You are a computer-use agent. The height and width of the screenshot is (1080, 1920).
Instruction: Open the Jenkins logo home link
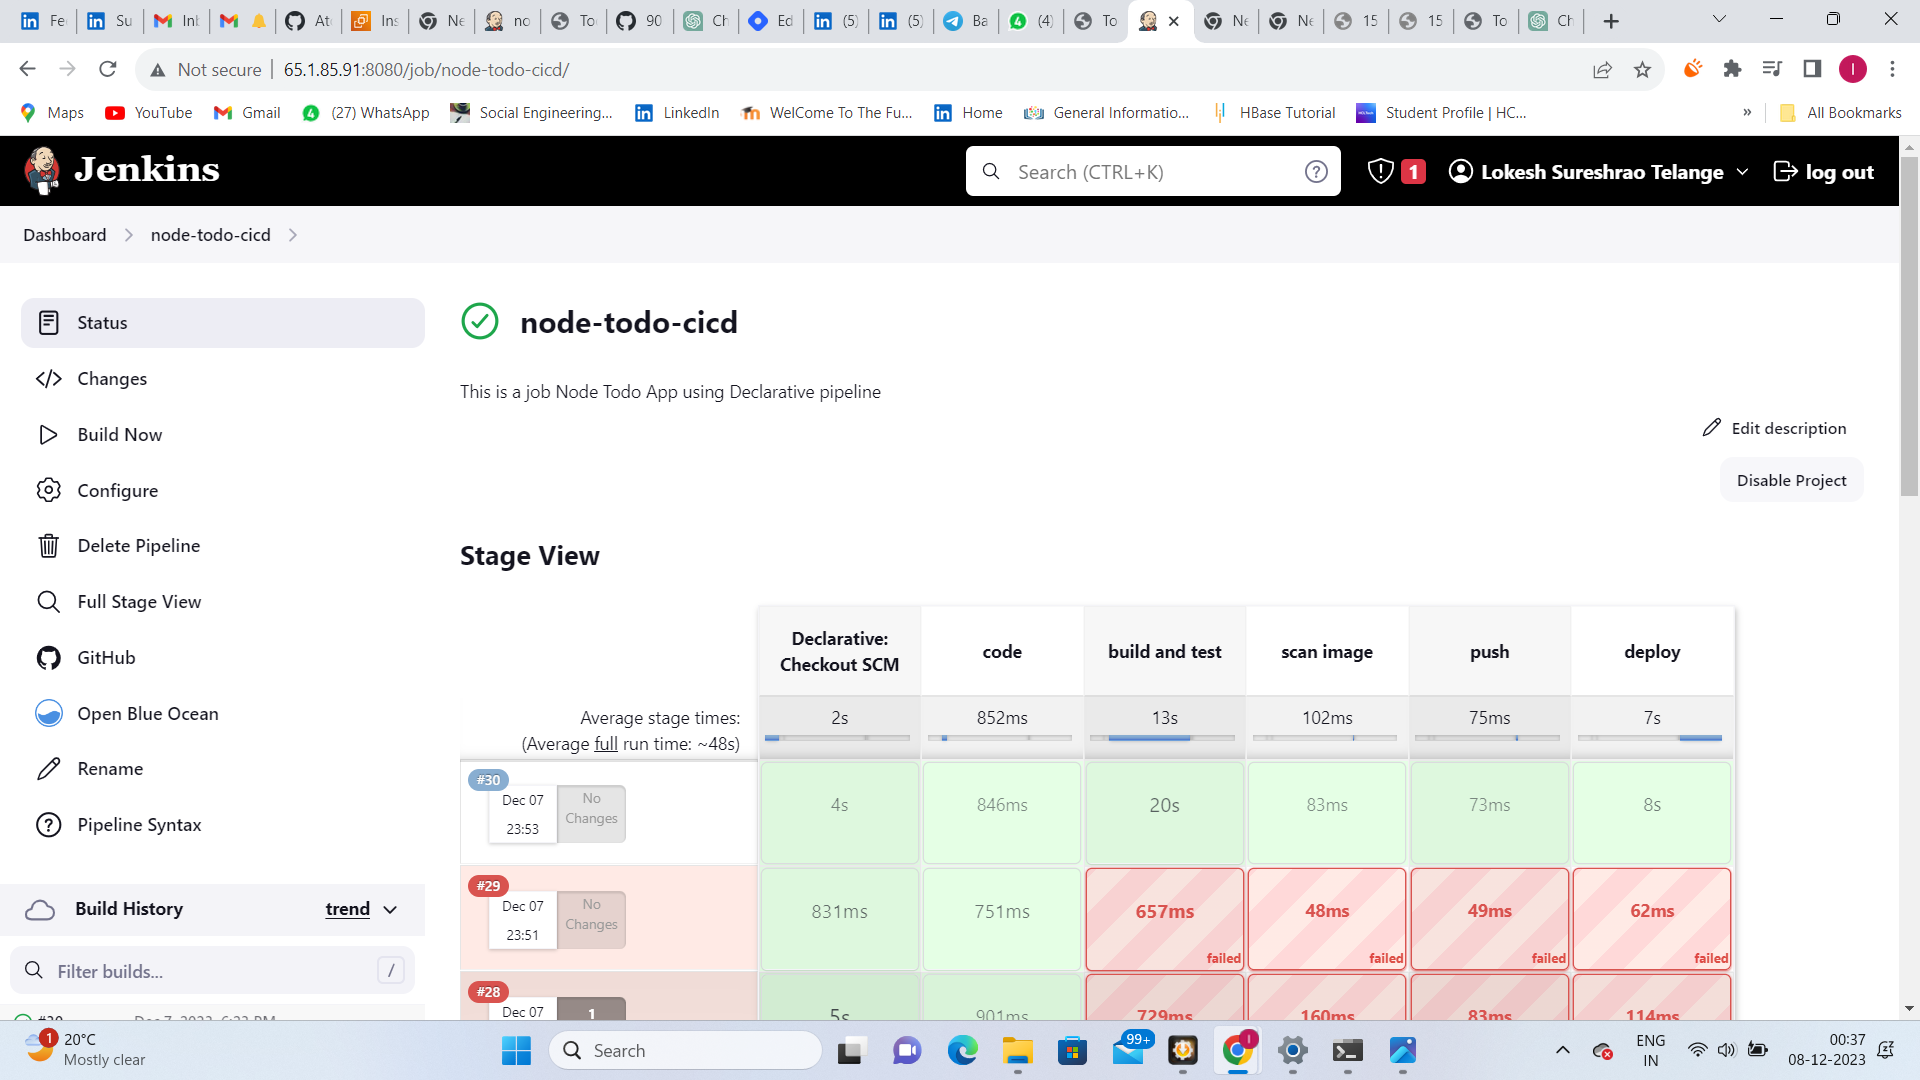click(122, 171)
